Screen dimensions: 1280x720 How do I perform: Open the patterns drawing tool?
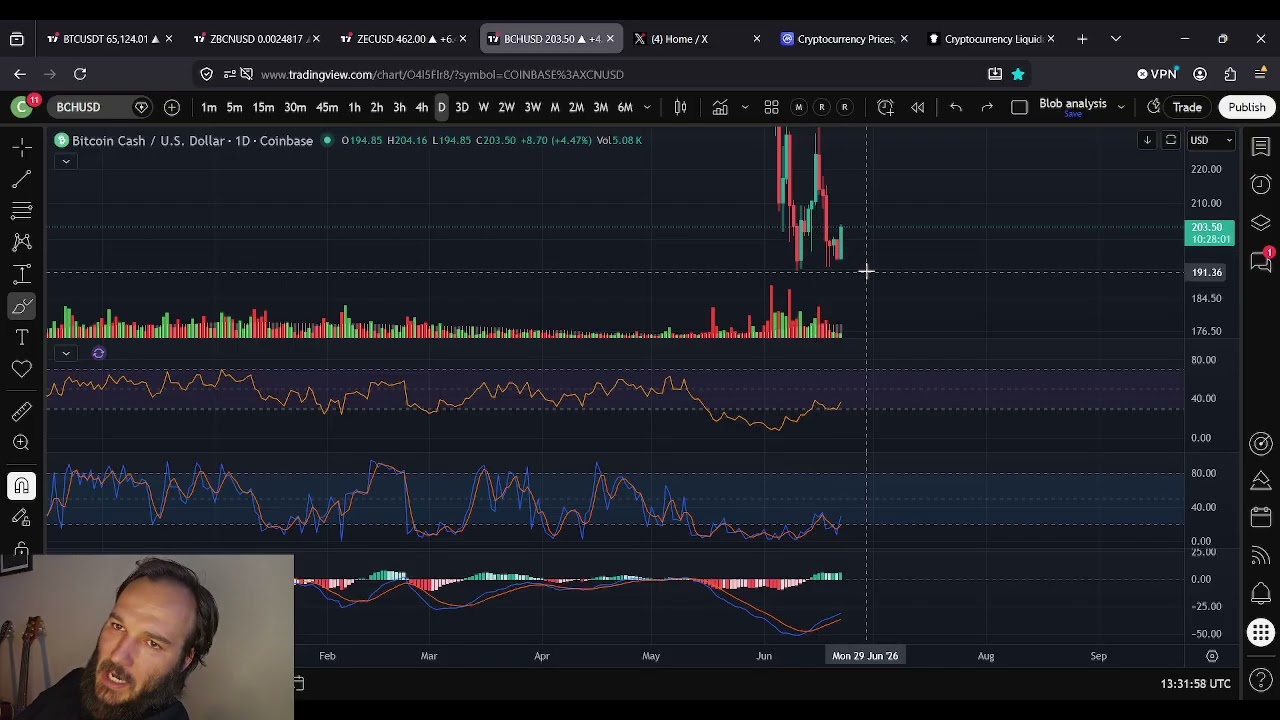coord(21,242)
